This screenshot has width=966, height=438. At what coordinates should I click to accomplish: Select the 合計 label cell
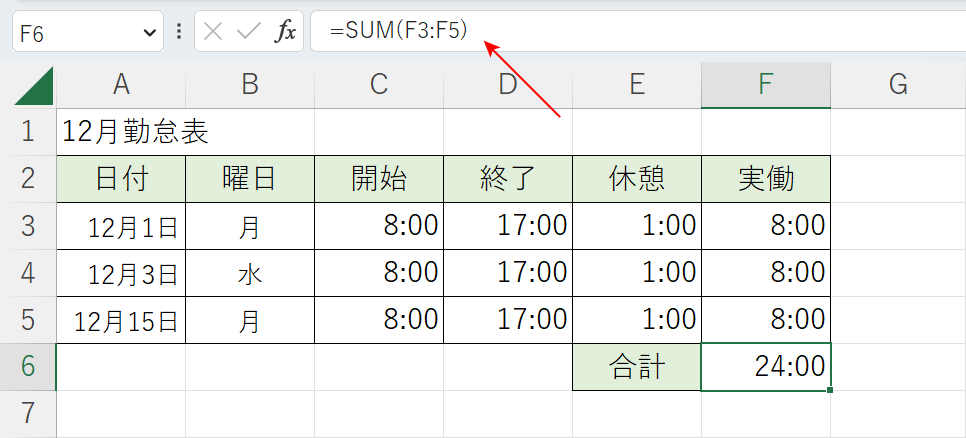point(637,367)
